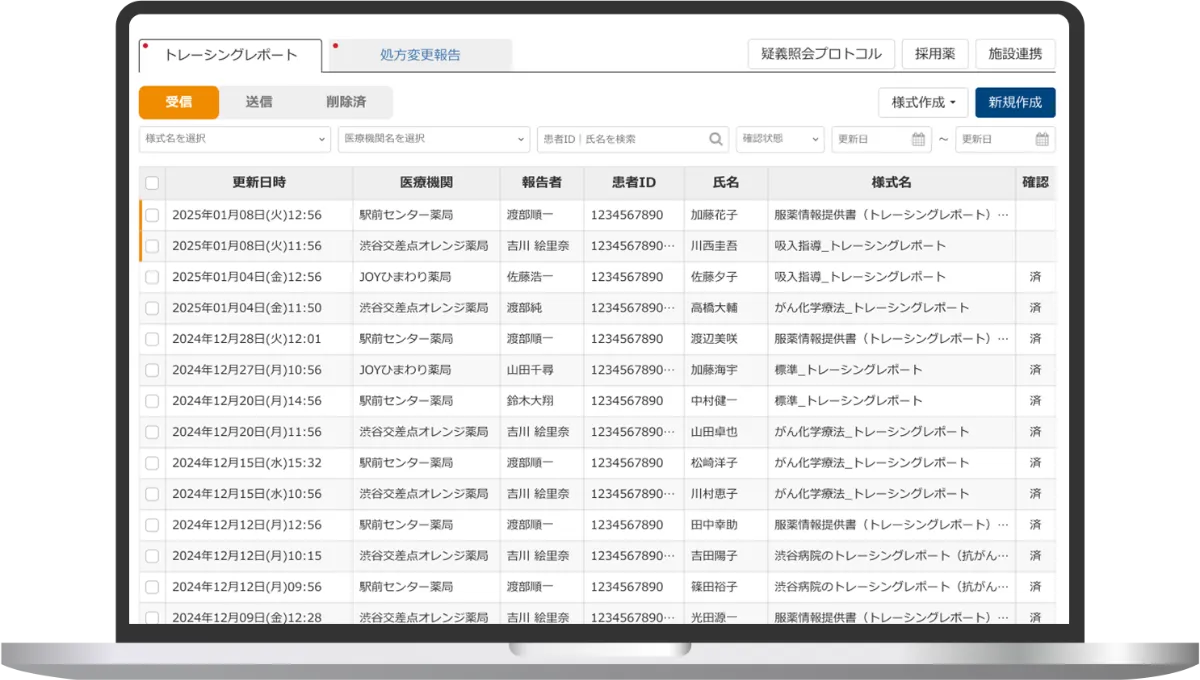Click the search magnifier icon in patient search
Viewport: 1200px width, 680px height.
tap(716, 140)
